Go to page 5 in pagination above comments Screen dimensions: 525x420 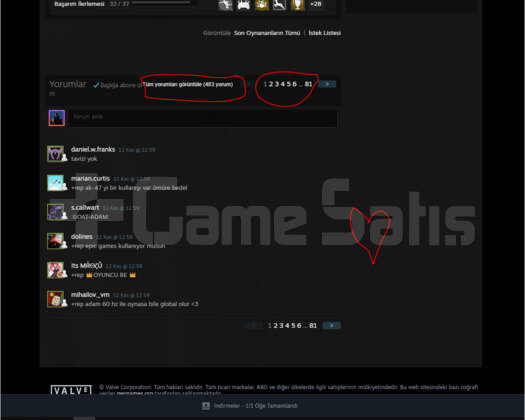point(289,84)
